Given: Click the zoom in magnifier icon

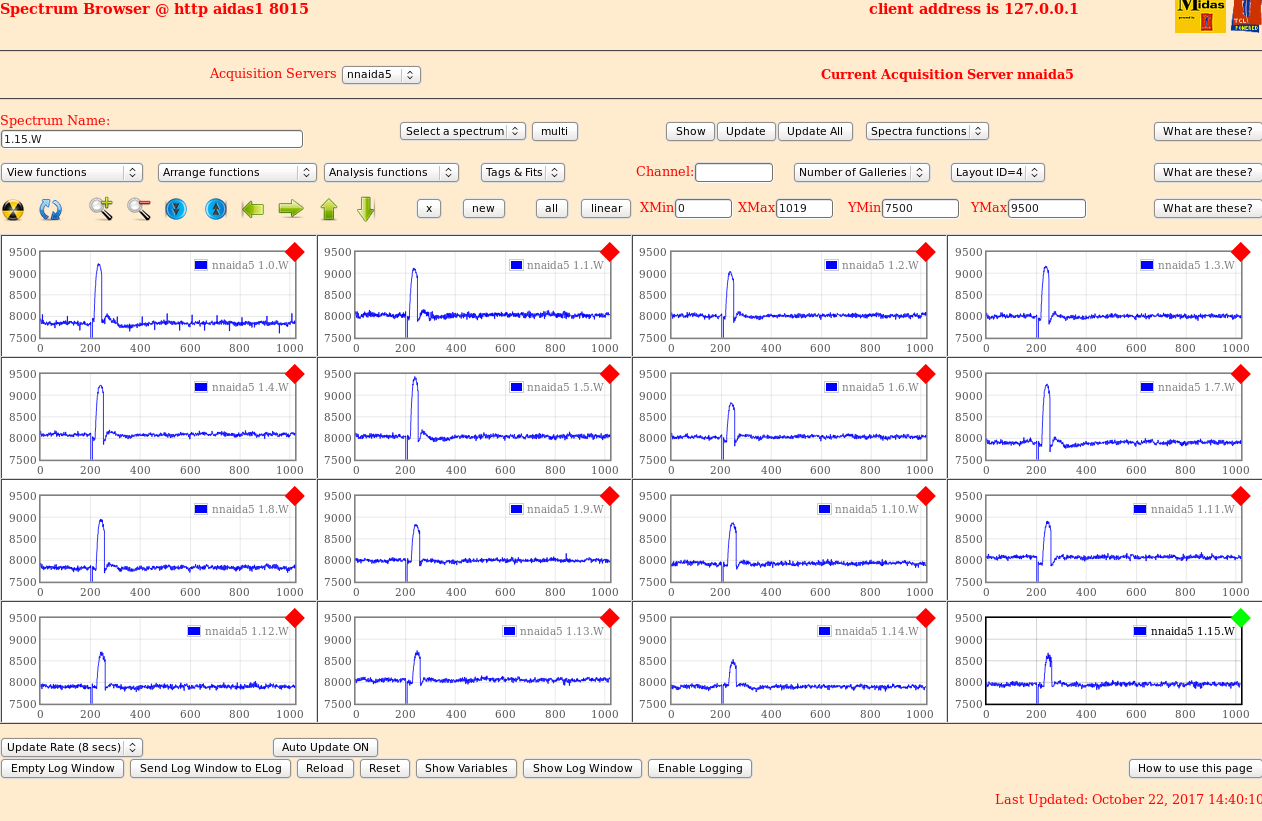Looking at the screenshot, I should pyautogui.click(x=101, y=209).
